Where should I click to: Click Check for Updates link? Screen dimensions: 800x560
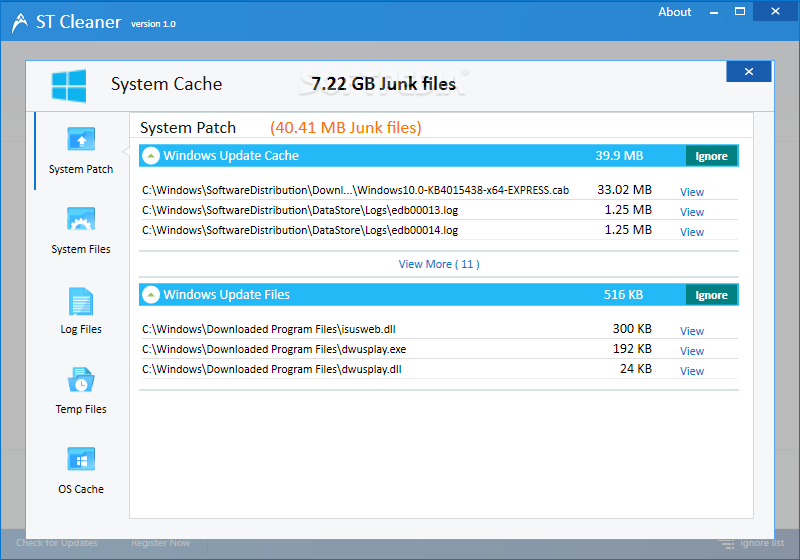coord(57,543)
